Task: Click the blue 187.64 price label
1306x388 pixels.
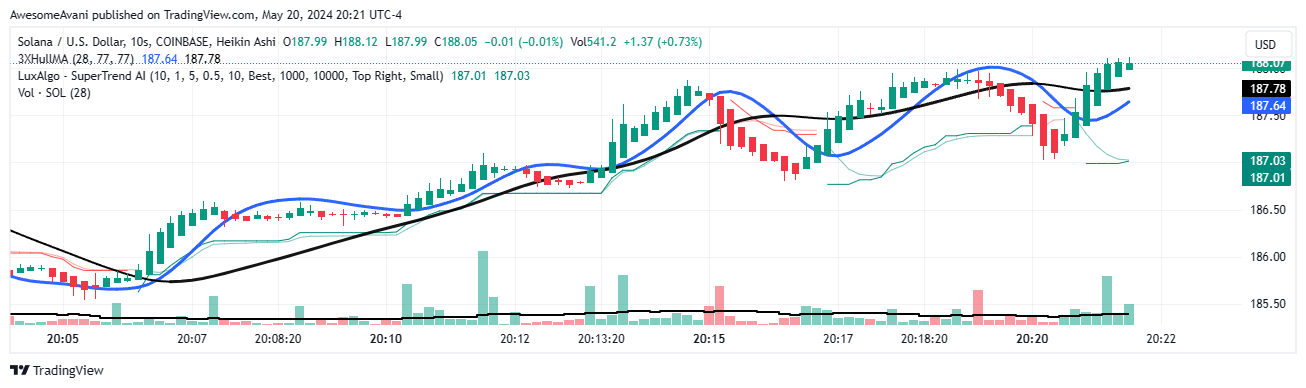Action: click(x=1267, y=105)
